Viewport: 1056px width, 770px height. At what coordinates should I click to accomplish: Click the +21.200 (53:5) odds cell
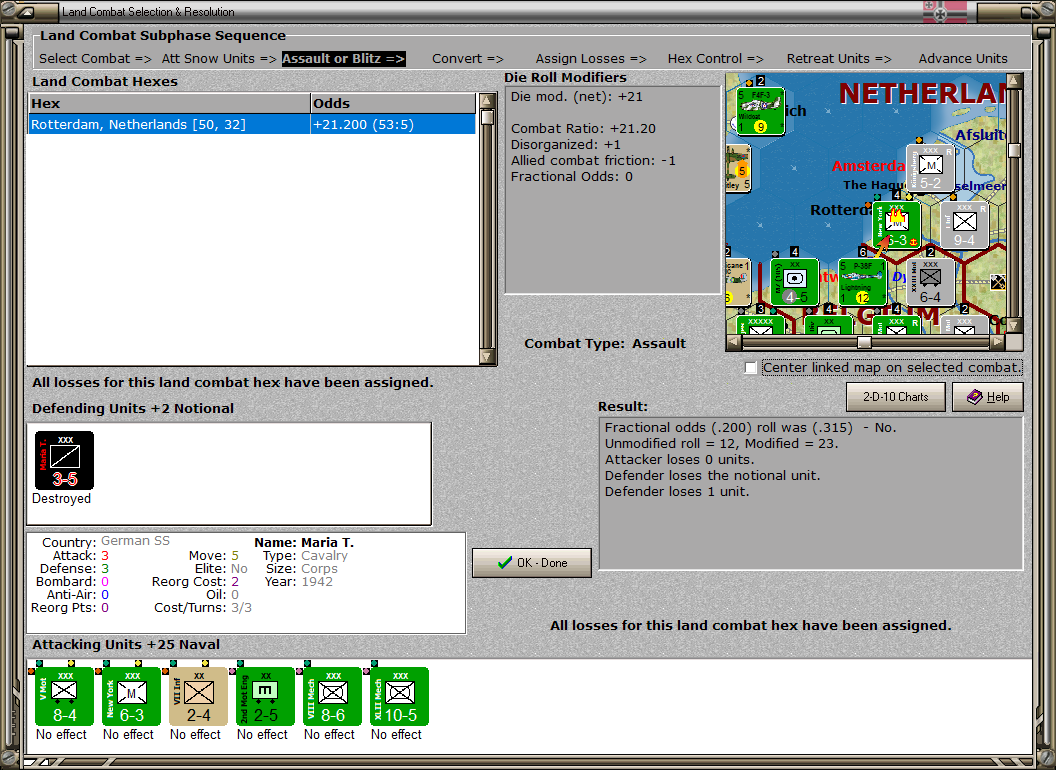(393, 125)
